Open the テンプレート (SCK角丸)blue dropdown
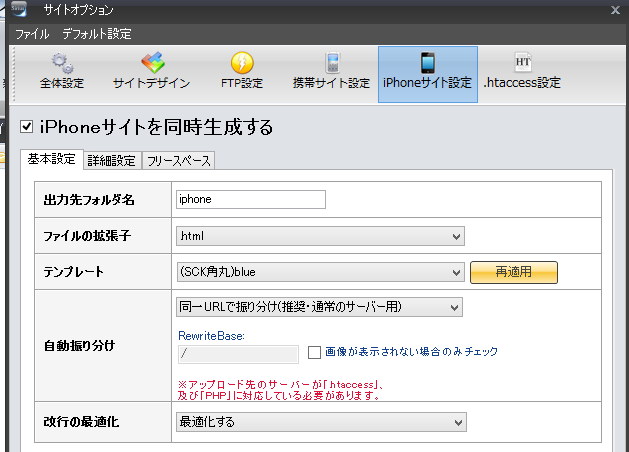 click(320, 272)
